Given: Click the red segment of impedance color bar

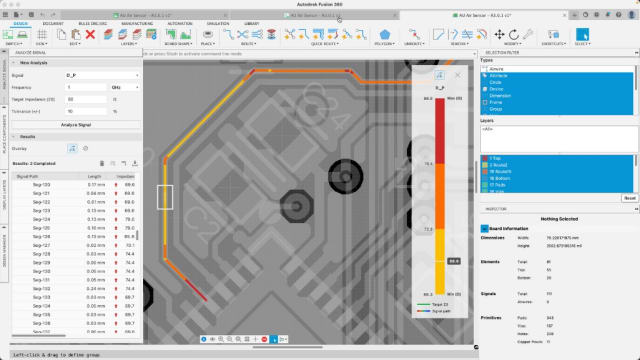Looking at the screenshot, I should pyautogui.click(x=440, y=131).
